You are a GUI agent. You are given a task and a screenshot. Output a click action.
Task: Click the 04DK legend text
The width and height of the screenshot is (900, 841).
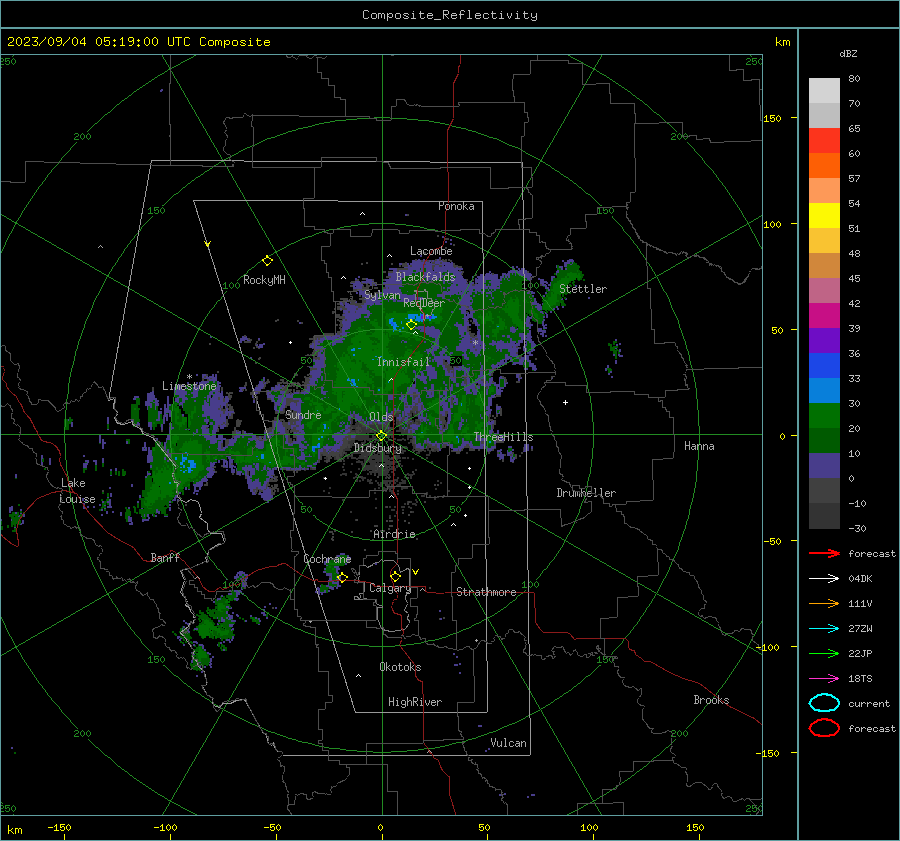click(860, 579)
